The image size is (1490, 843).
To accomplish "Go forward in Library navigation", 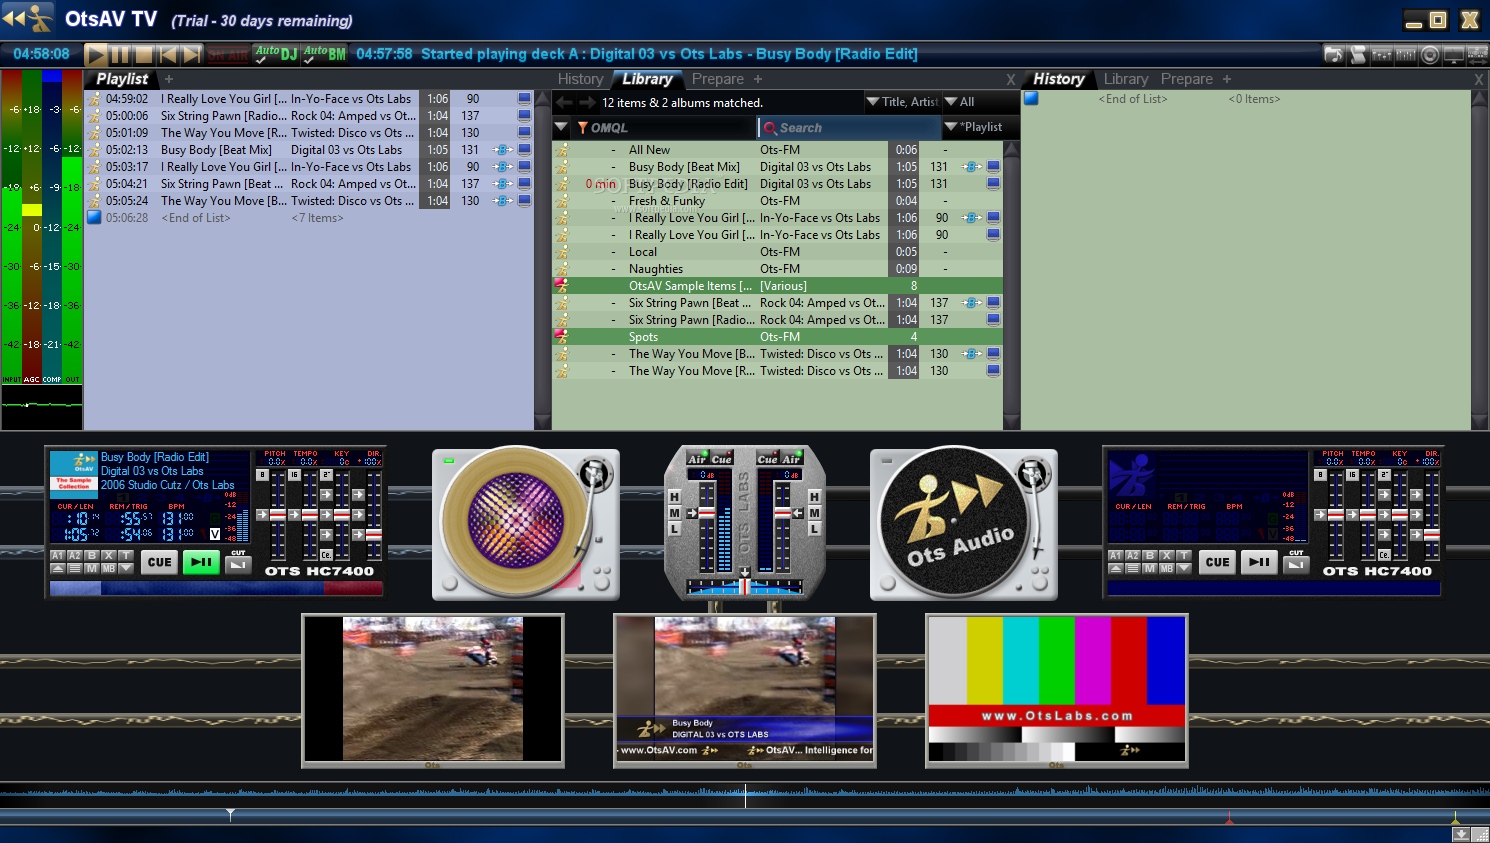I will [587, 102].
